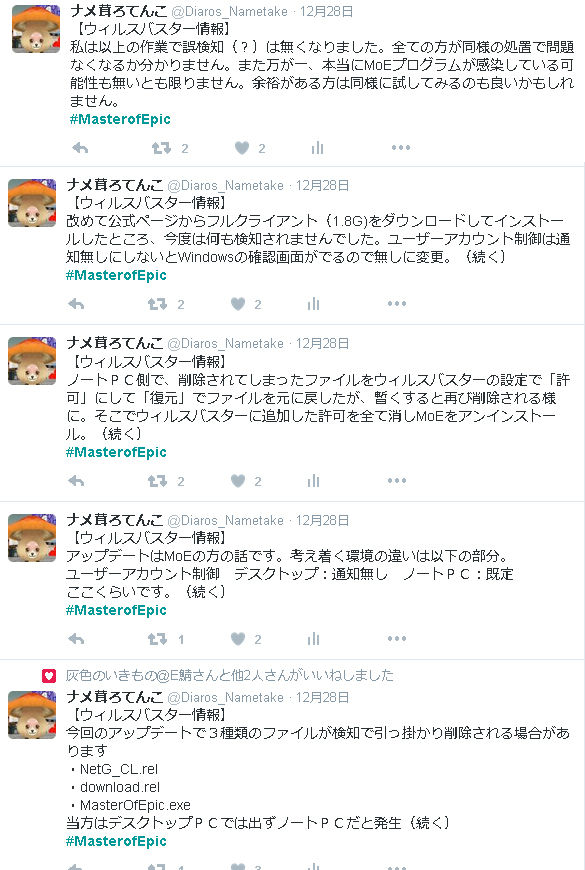Retweet the tweet starting アップデートはMoEの方の話です

[x=158, y=639]
